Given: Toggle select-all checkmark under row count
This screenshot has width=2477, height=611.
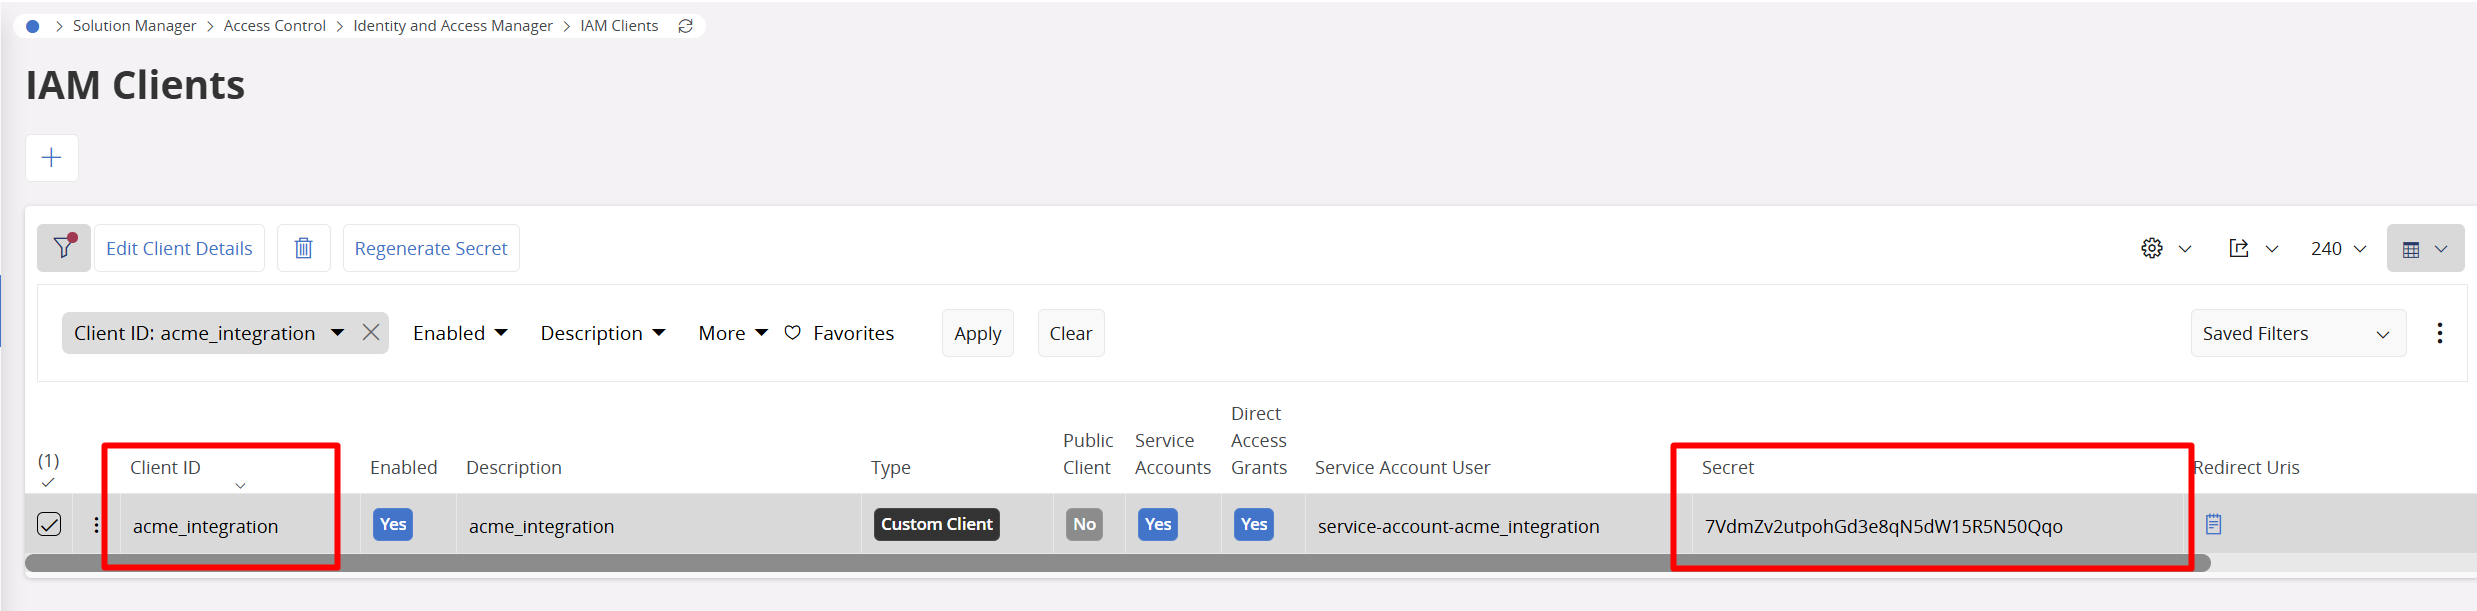Looking at the screenshot, I should (x=48, y=483).
